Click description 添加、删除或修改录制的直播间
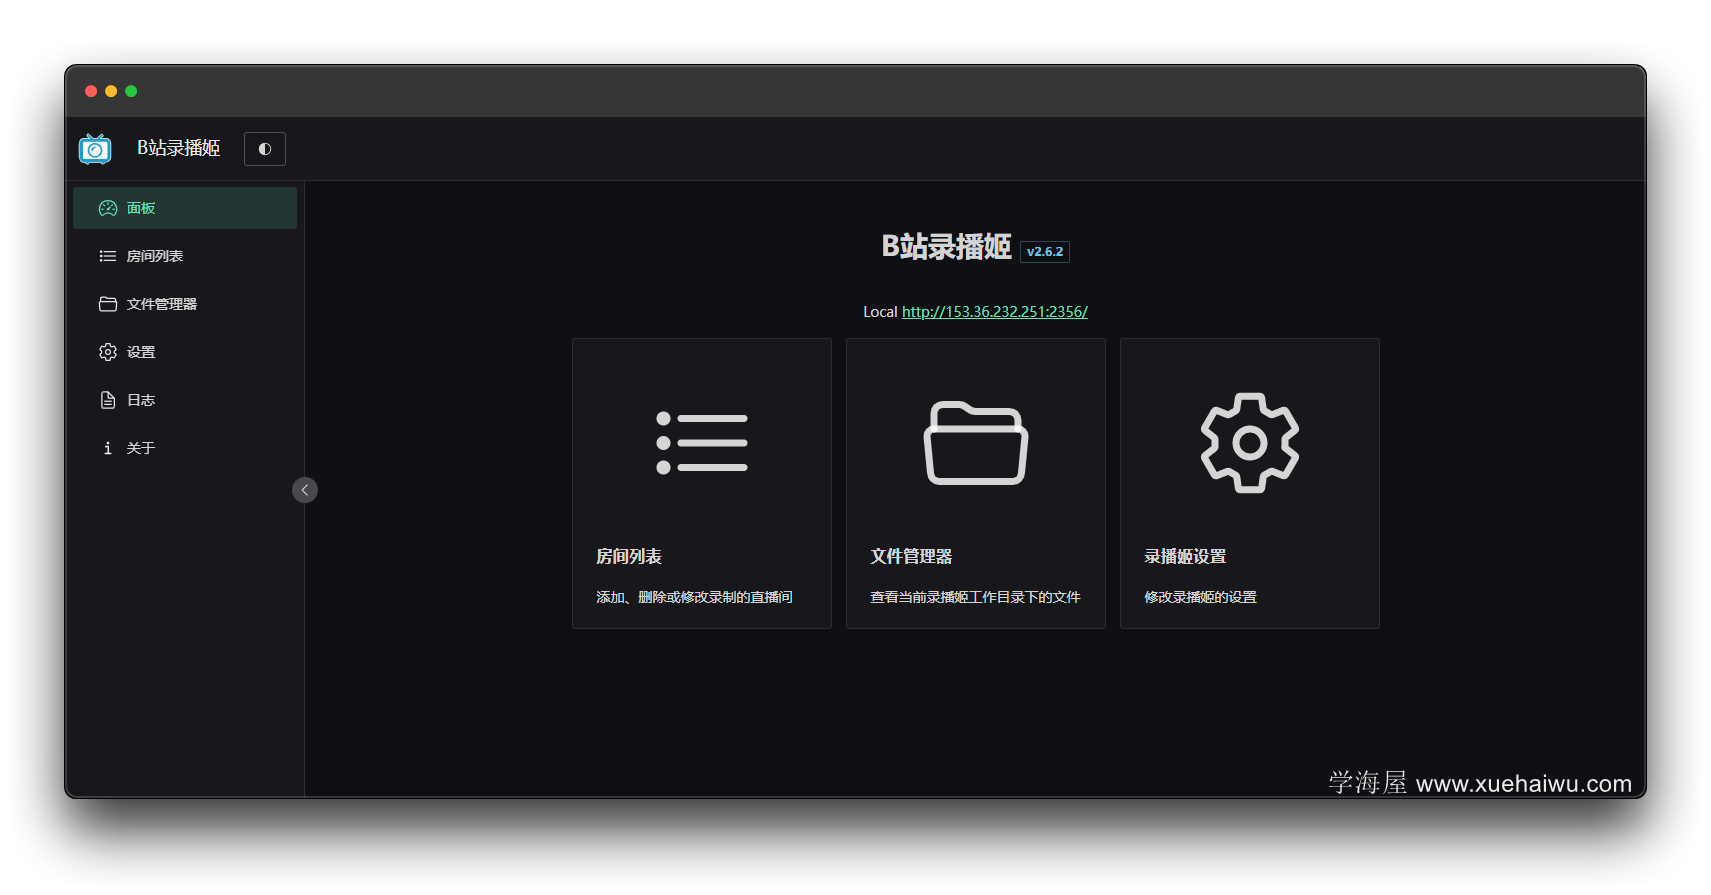Image resolution: width=1711 pixels, height=895 pixels. click(x=695, y=597)
